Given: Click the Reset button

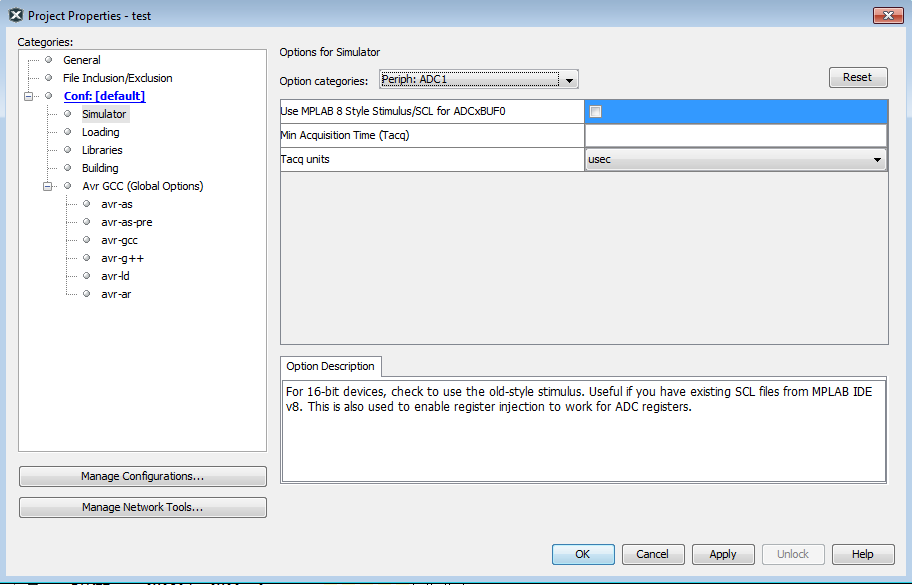Looking at the screenshot, I should point(858,77).
